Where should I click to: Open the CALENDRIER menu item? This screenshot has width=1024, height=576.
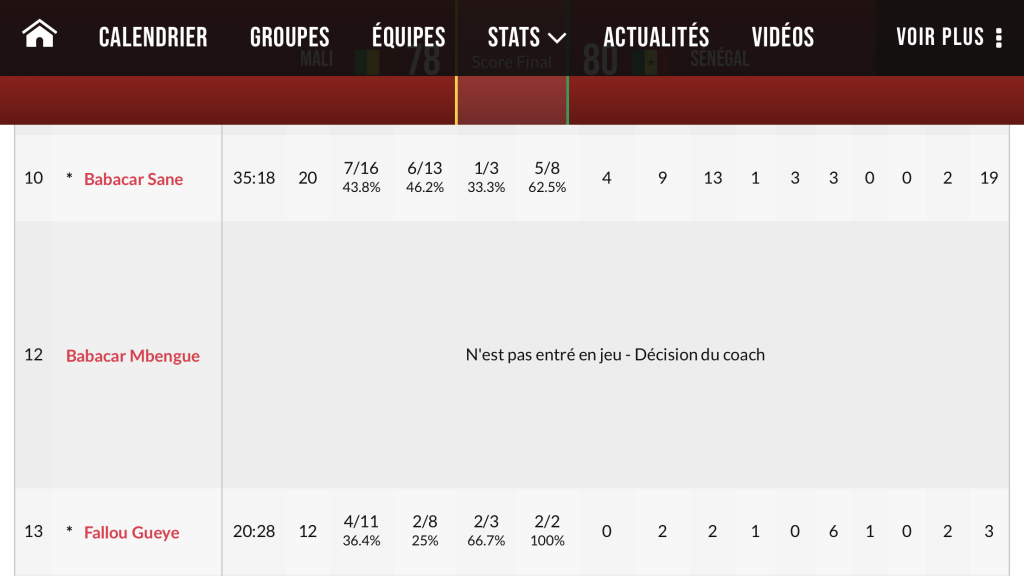pos(153,38)
